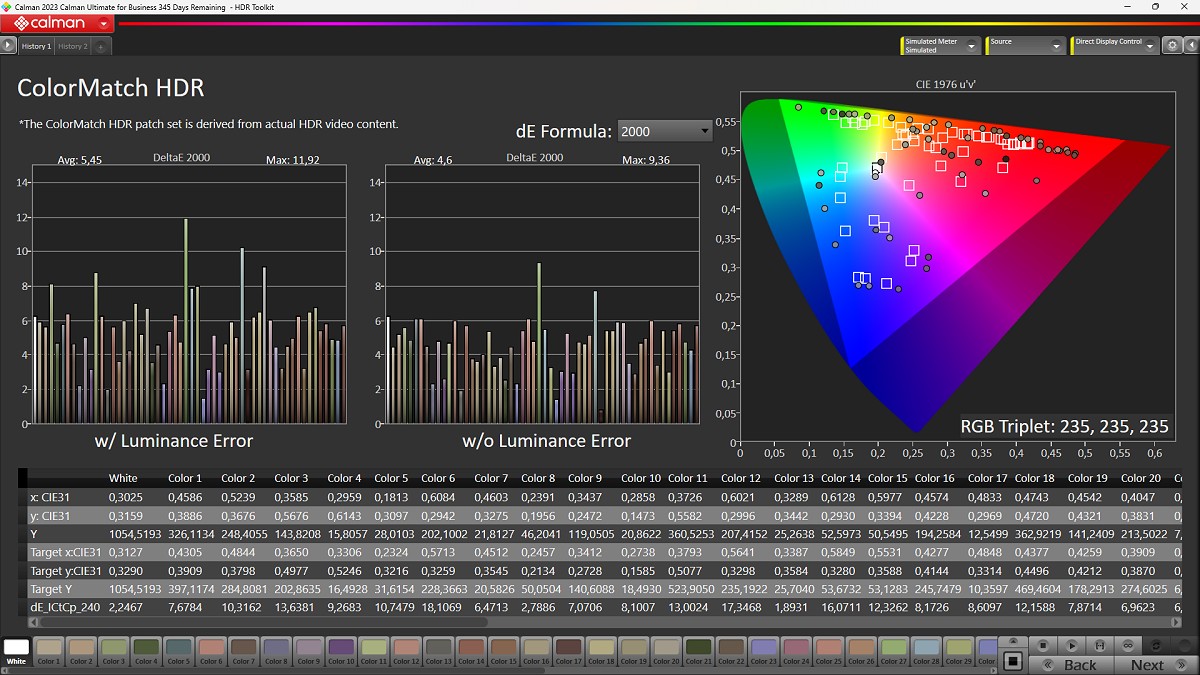Image resolution: width=1200 pixels, height=675 pixels.
Task: Toggle continuous read infinity icon
Action: coord(1128,646)
